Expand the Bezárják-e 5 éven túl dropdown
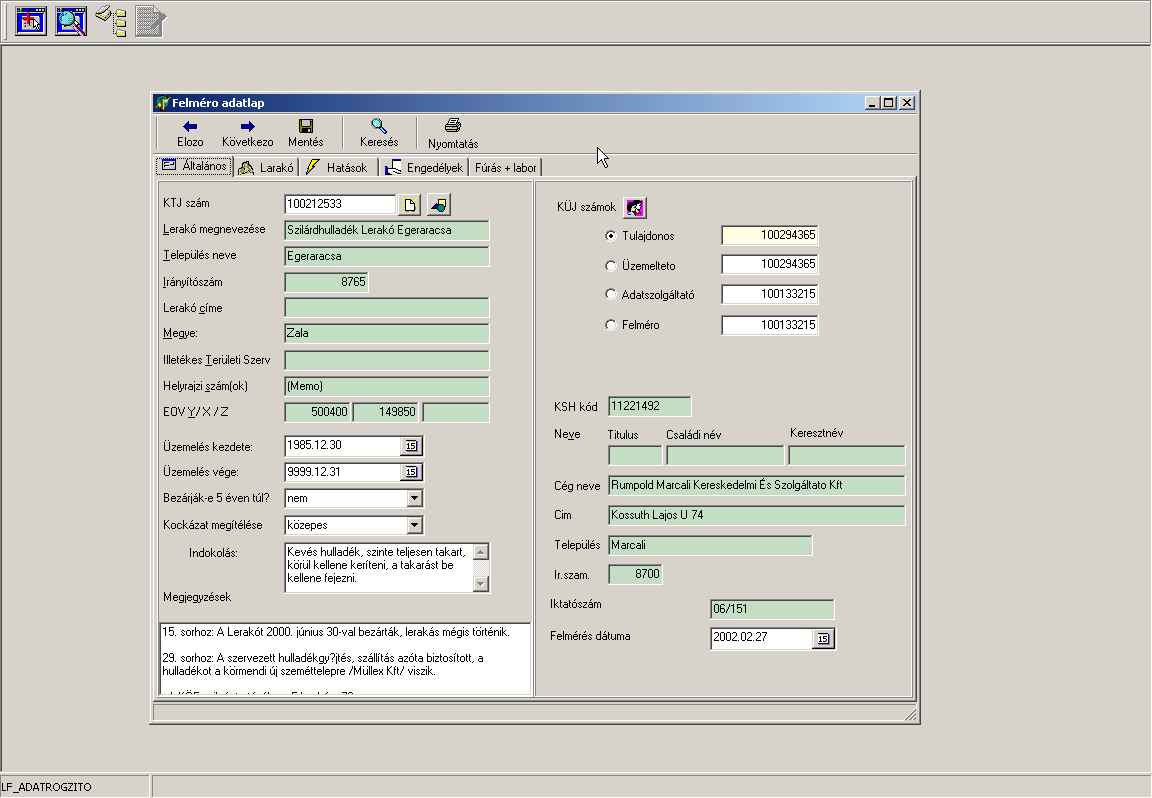 [x=414, y=498]
